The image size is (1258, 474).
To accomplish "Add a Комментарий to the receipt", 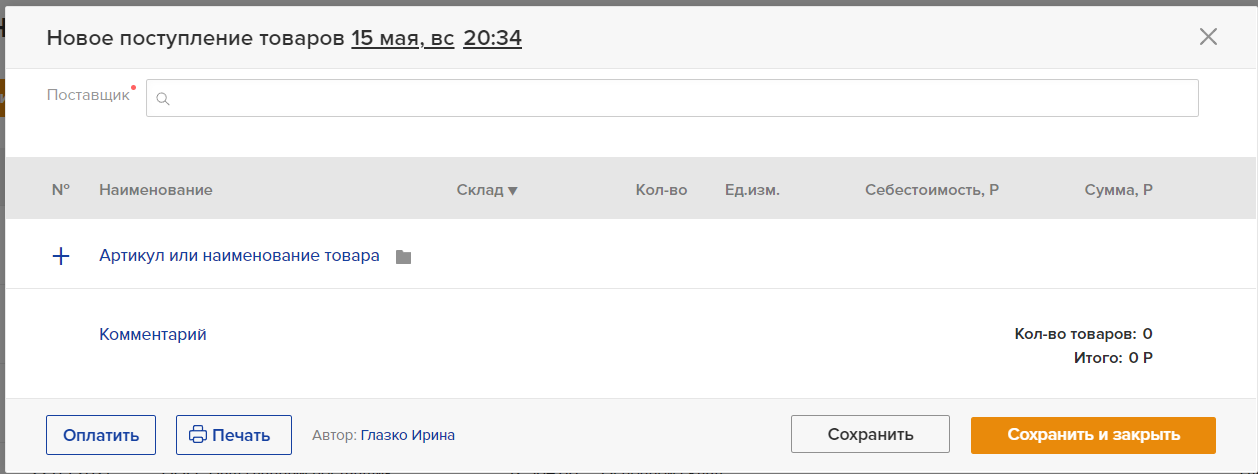I will pyautogui.click(x=153, y=335).
